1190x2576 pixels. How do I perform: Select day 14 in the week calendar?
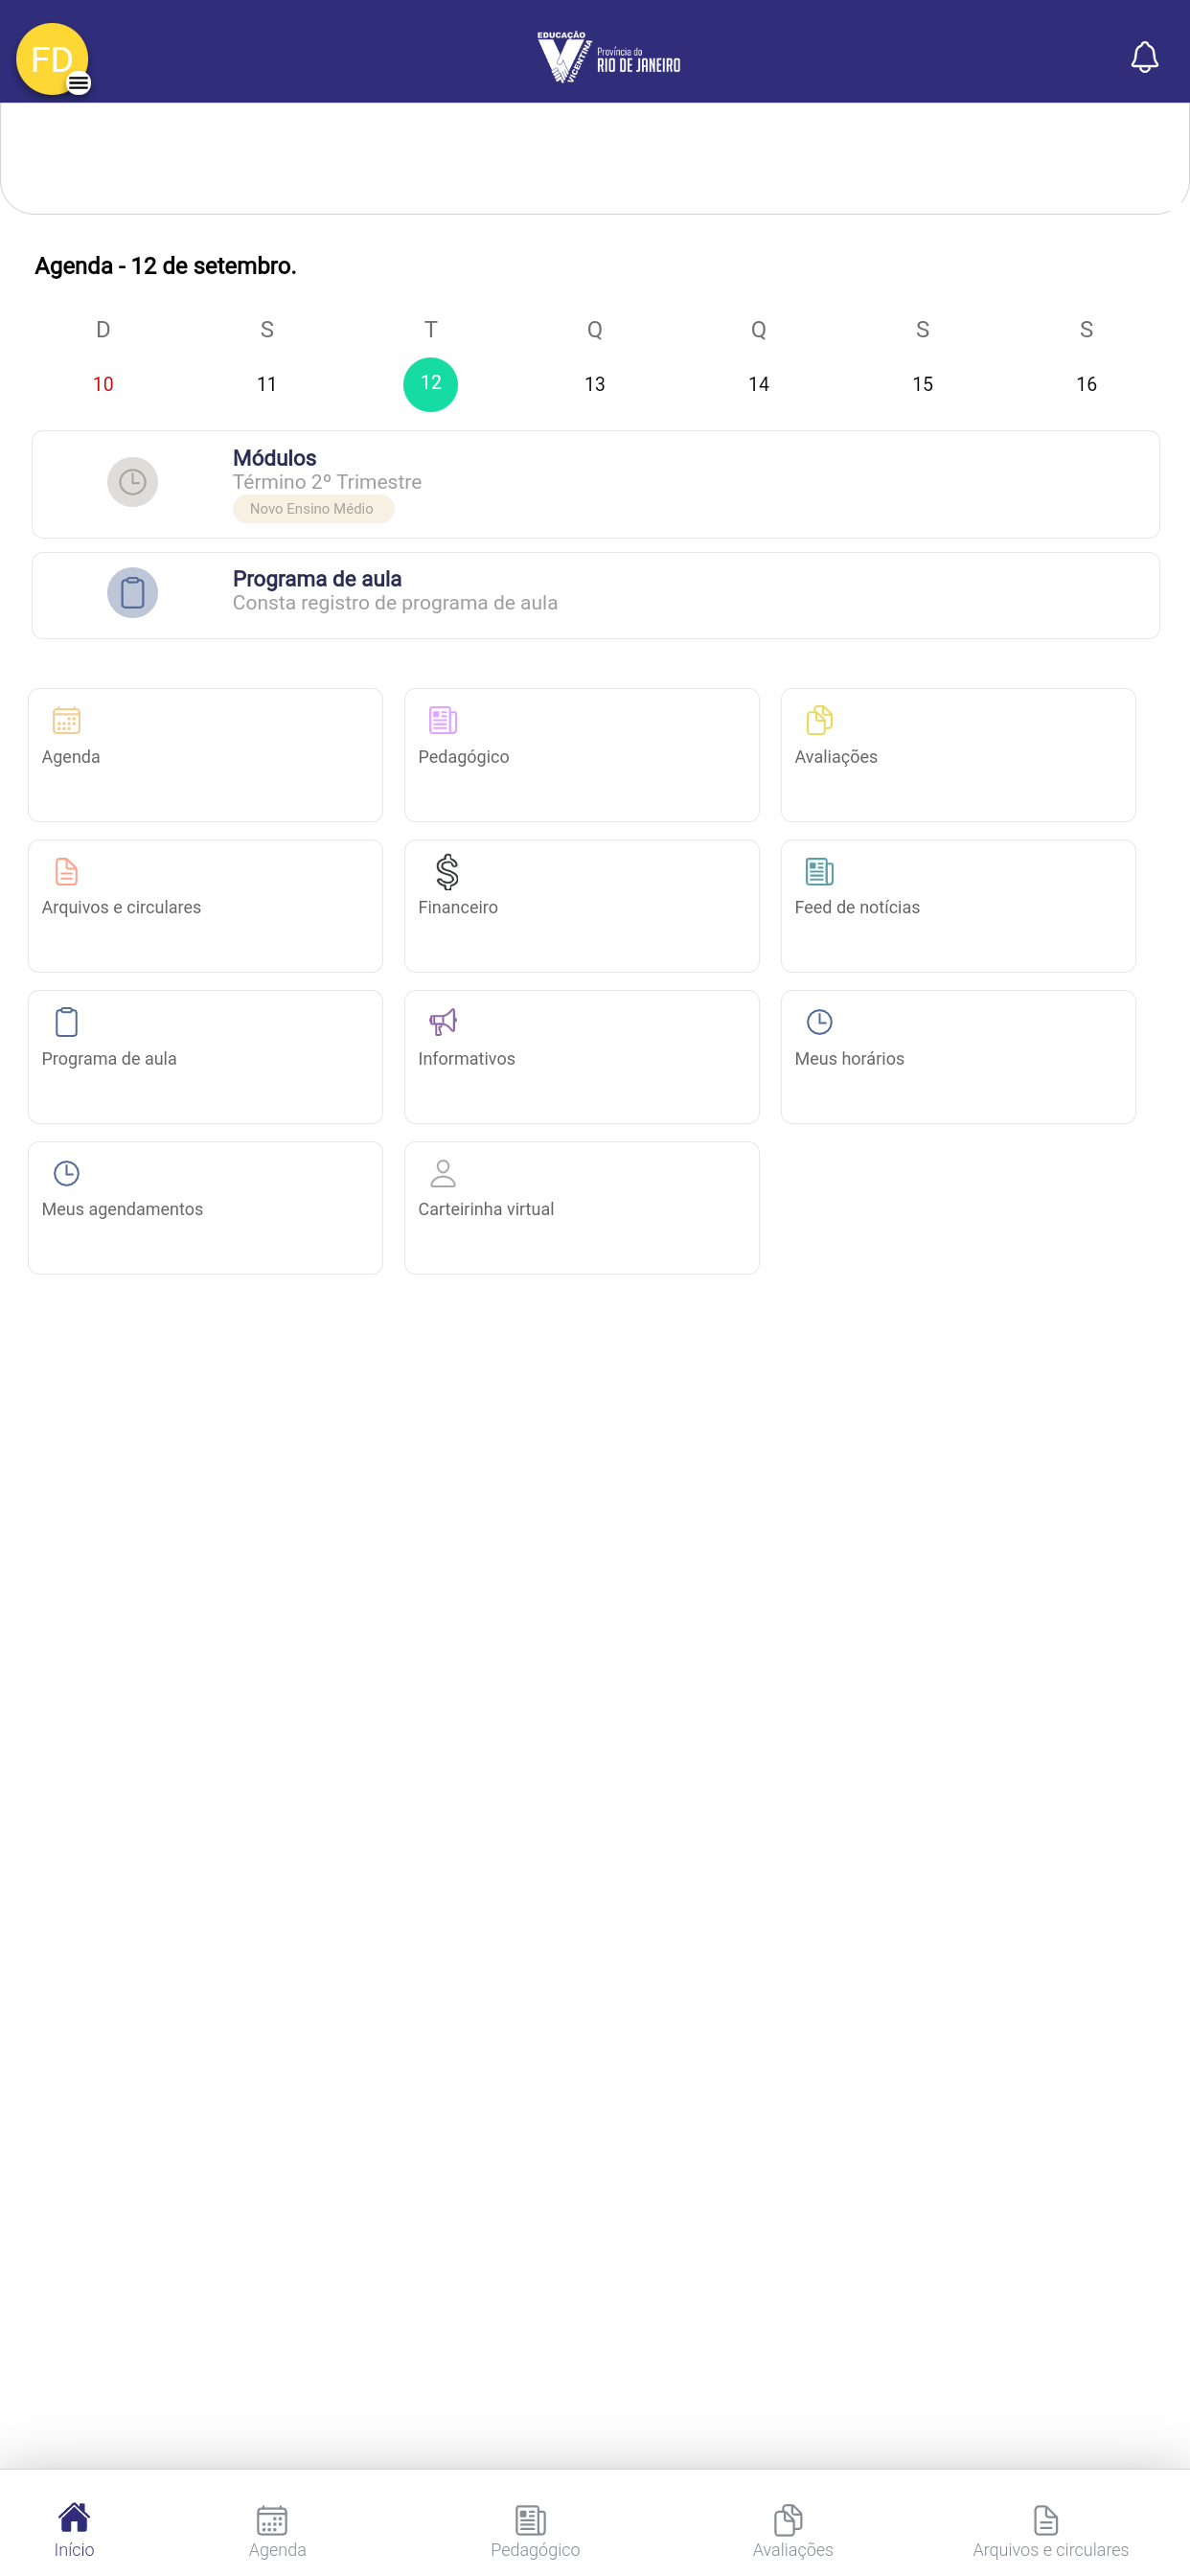[x=759, y=384]
